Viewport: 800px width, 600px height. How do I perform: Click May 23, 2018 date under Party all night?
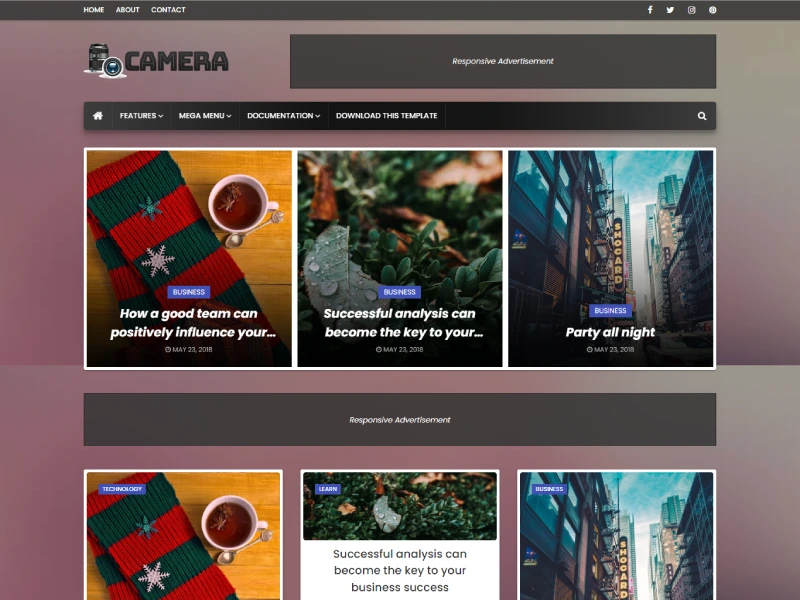coord(610,349)
